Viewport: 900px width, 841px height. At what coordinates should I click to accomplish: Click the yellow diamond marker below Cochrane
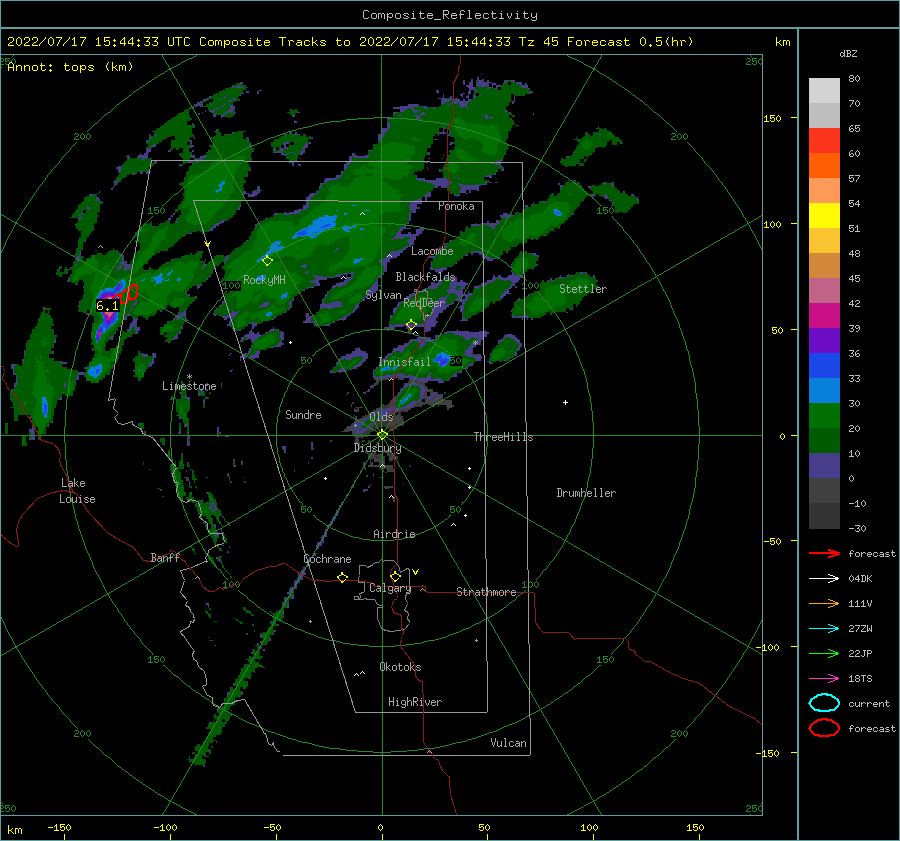click(342, 578)
